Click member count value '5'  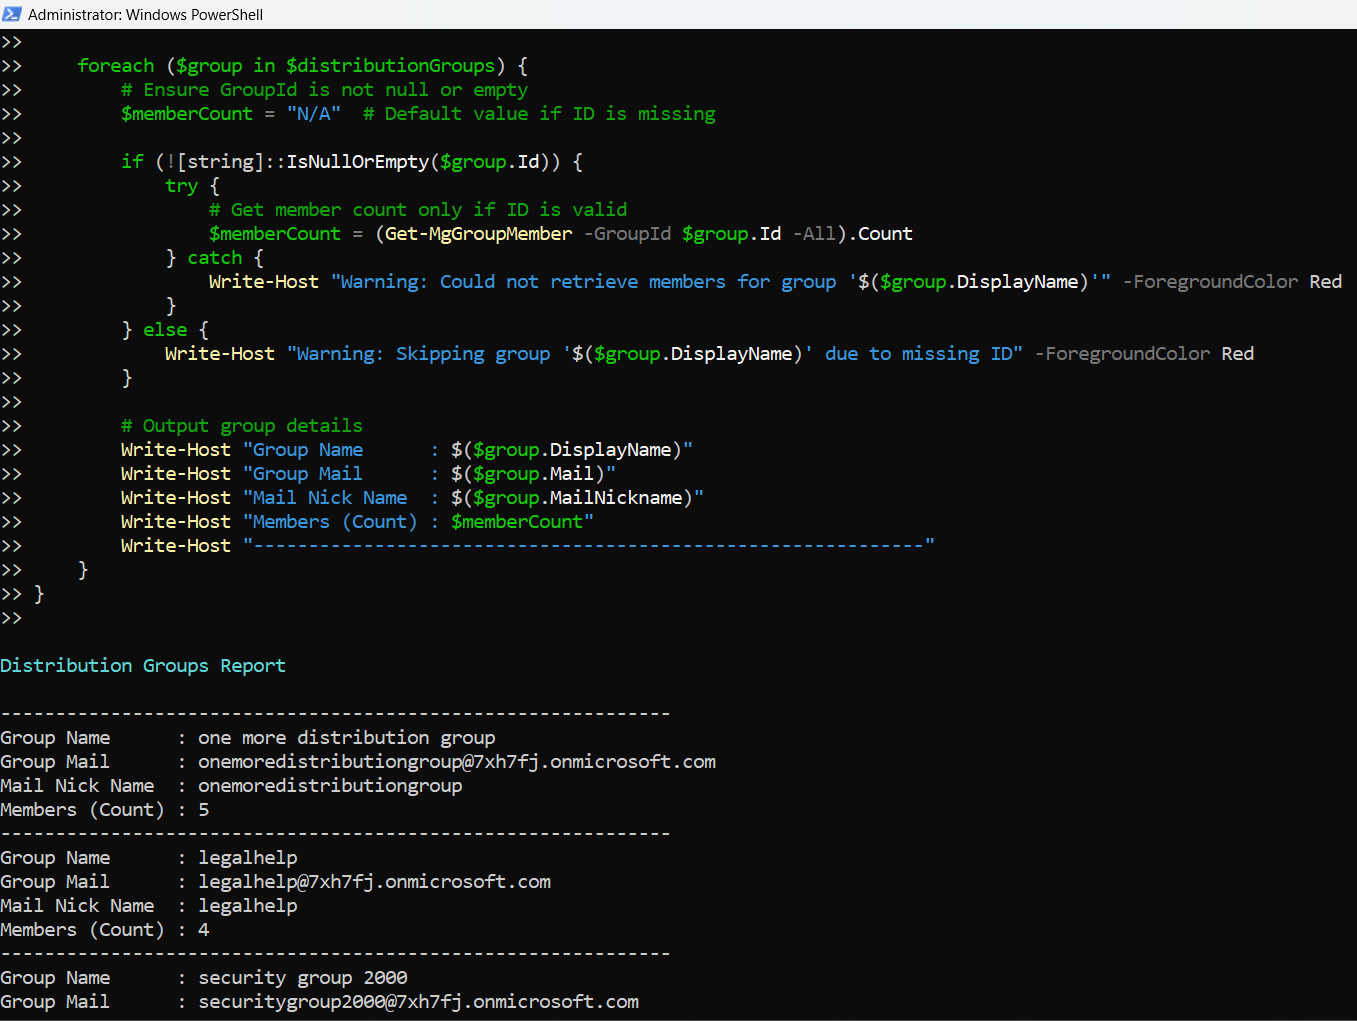tap(204, 810)
